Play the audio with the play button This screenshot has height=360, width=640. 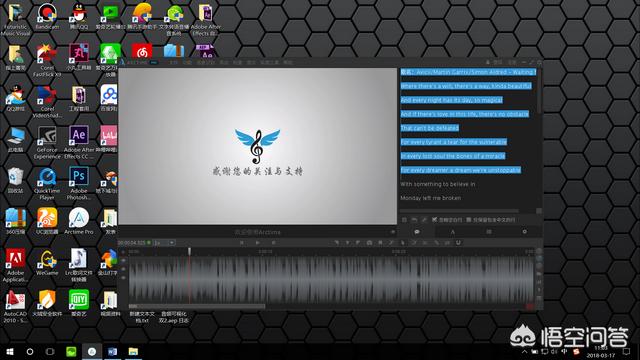(x=258, y=242)
